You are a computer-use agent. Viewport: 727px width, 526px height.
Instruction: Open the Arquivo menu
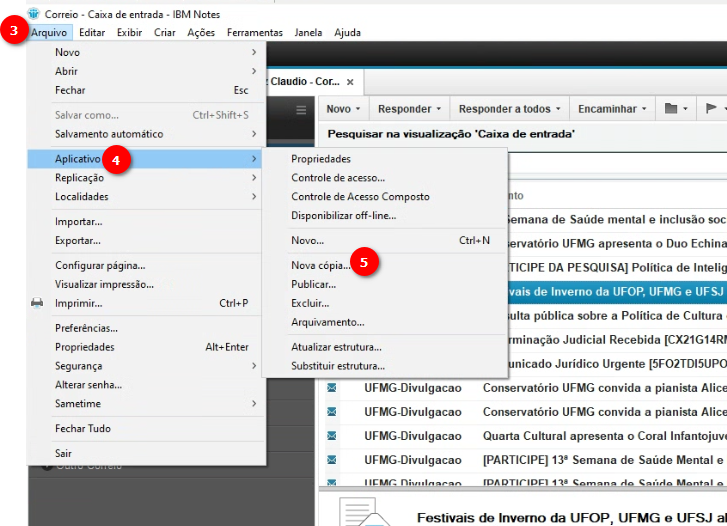coord(49,32)
